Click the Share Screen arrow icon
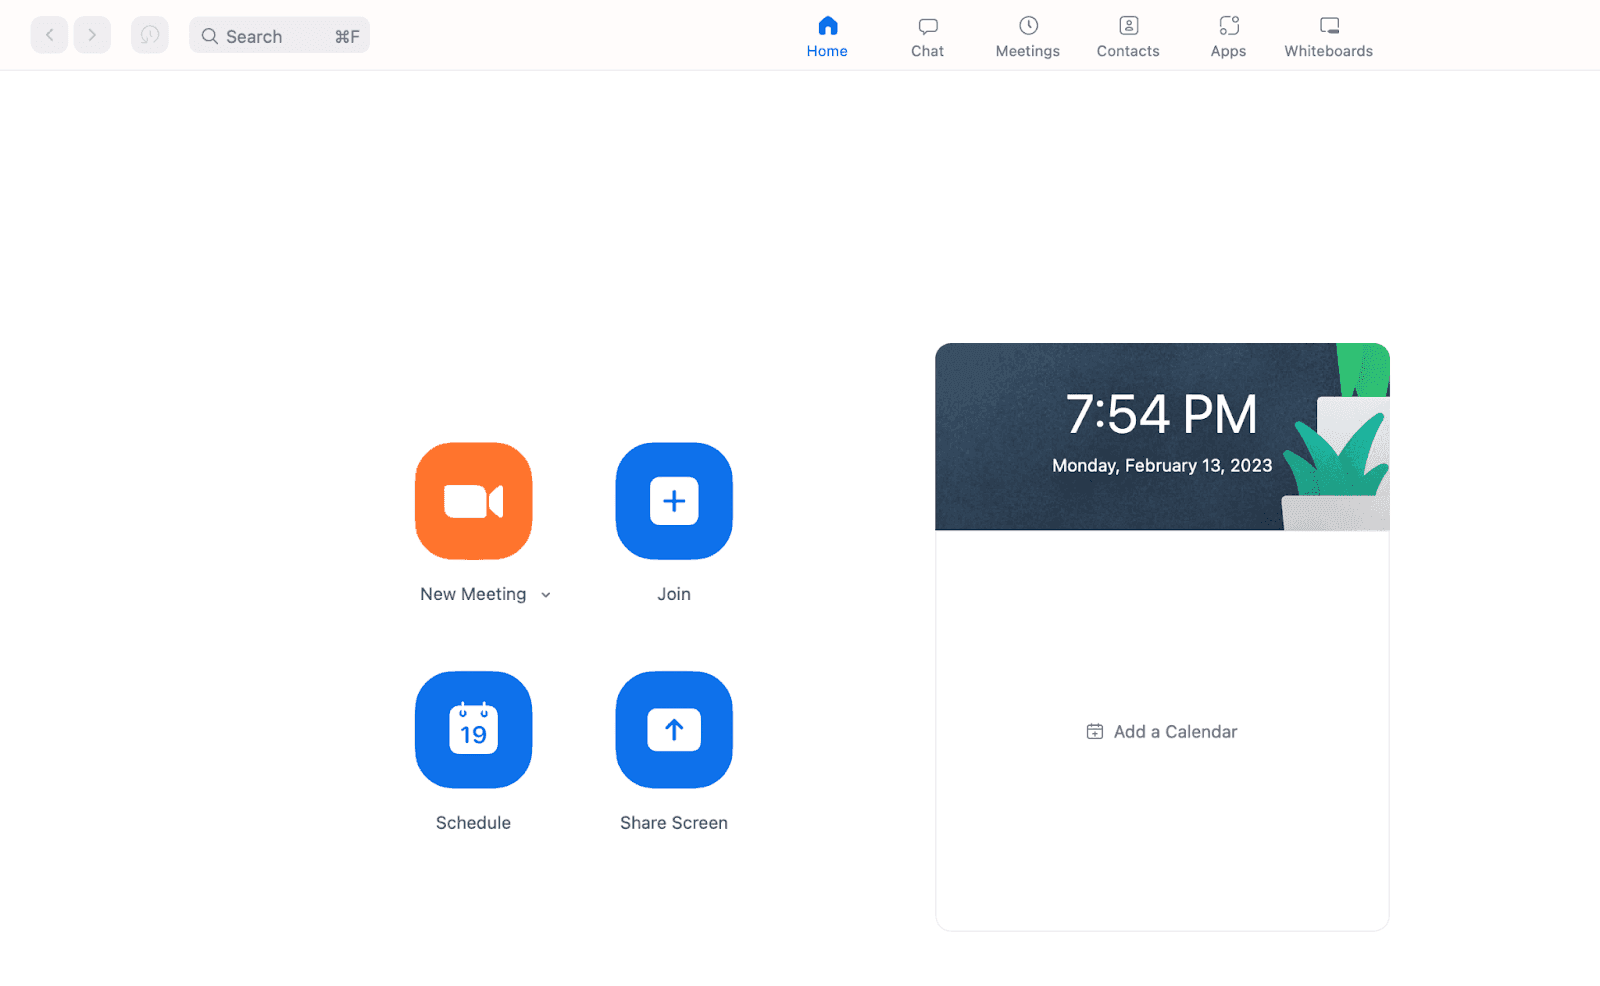The image size is (1600, 986). click(674, 730)
